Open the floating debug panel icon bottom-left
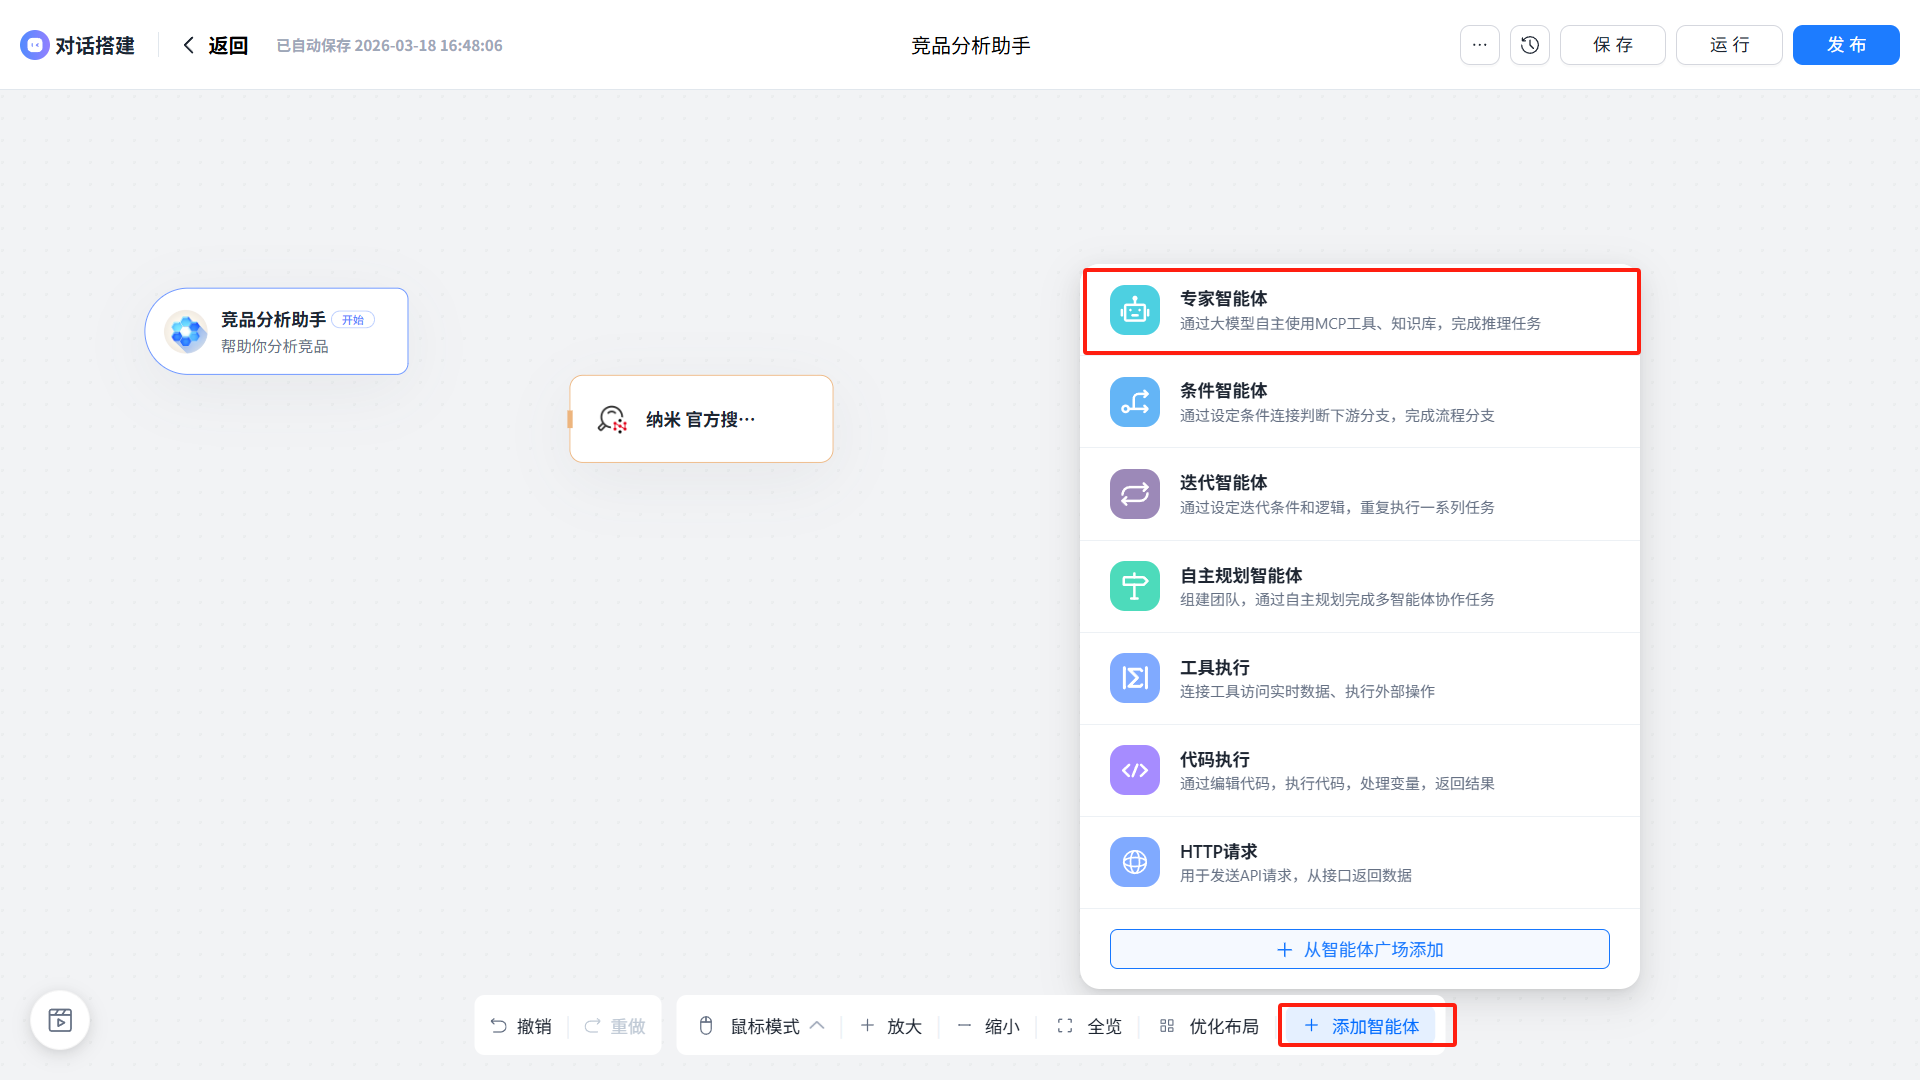This screenshot has height=1080, width=1920. (60, 1020)
